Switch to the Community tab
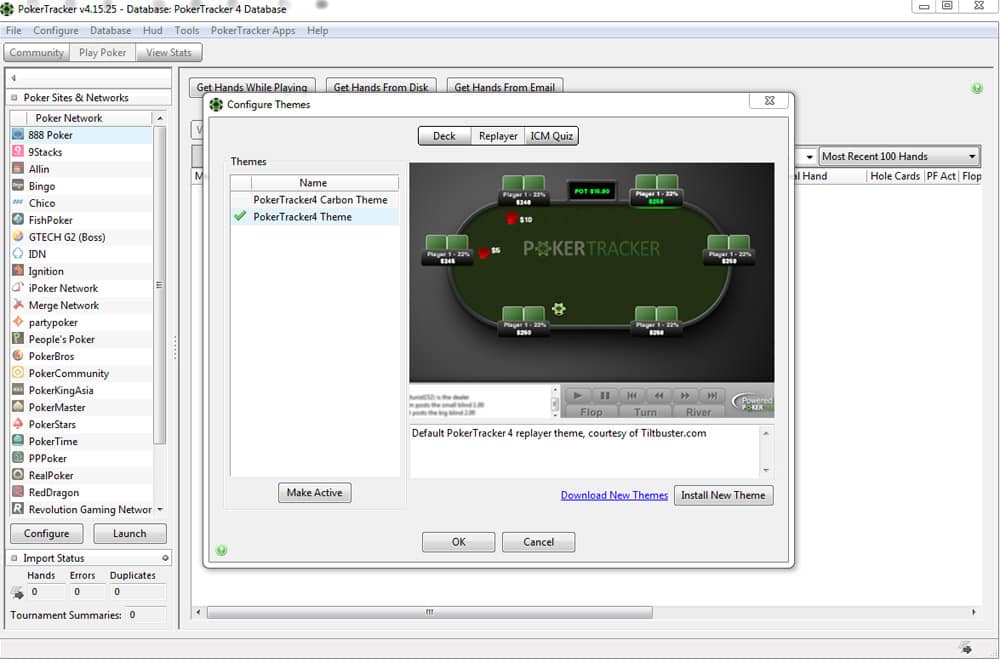Screen dimensions: 1000x663 (x=37, y=52)
